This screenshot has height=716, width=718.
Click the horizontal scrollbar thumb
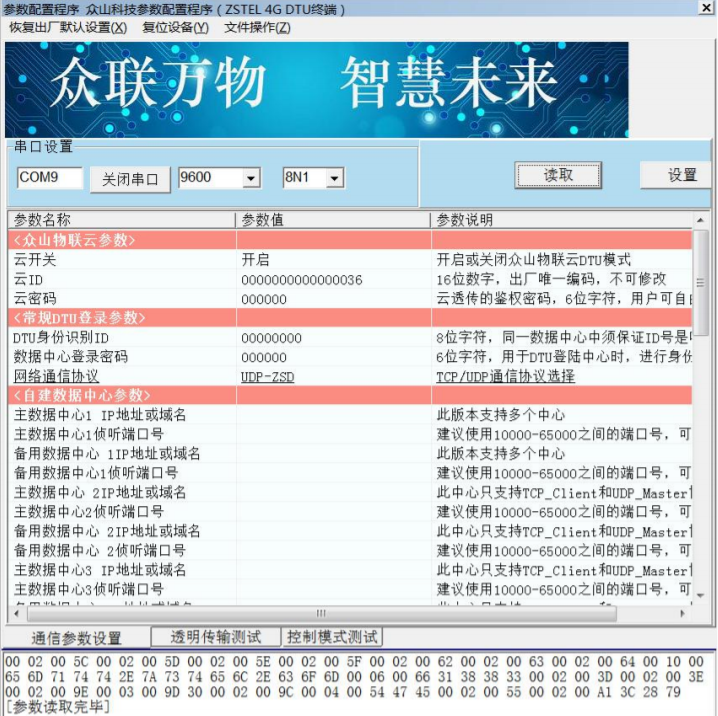coord(321,613)
